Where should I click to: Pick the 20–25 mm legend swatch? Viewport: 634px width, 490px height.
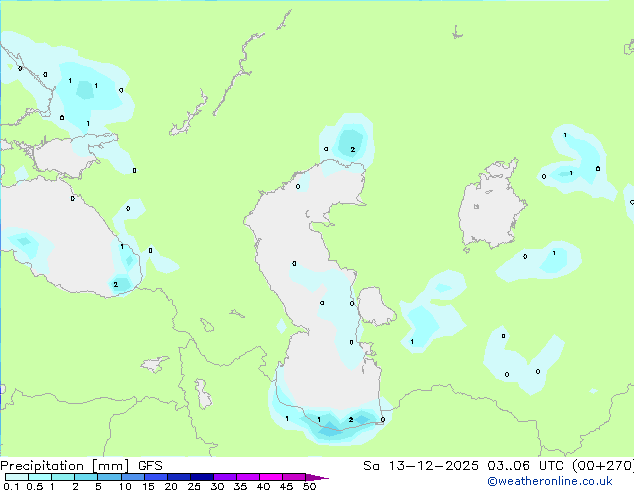click(x=179, y=477)
